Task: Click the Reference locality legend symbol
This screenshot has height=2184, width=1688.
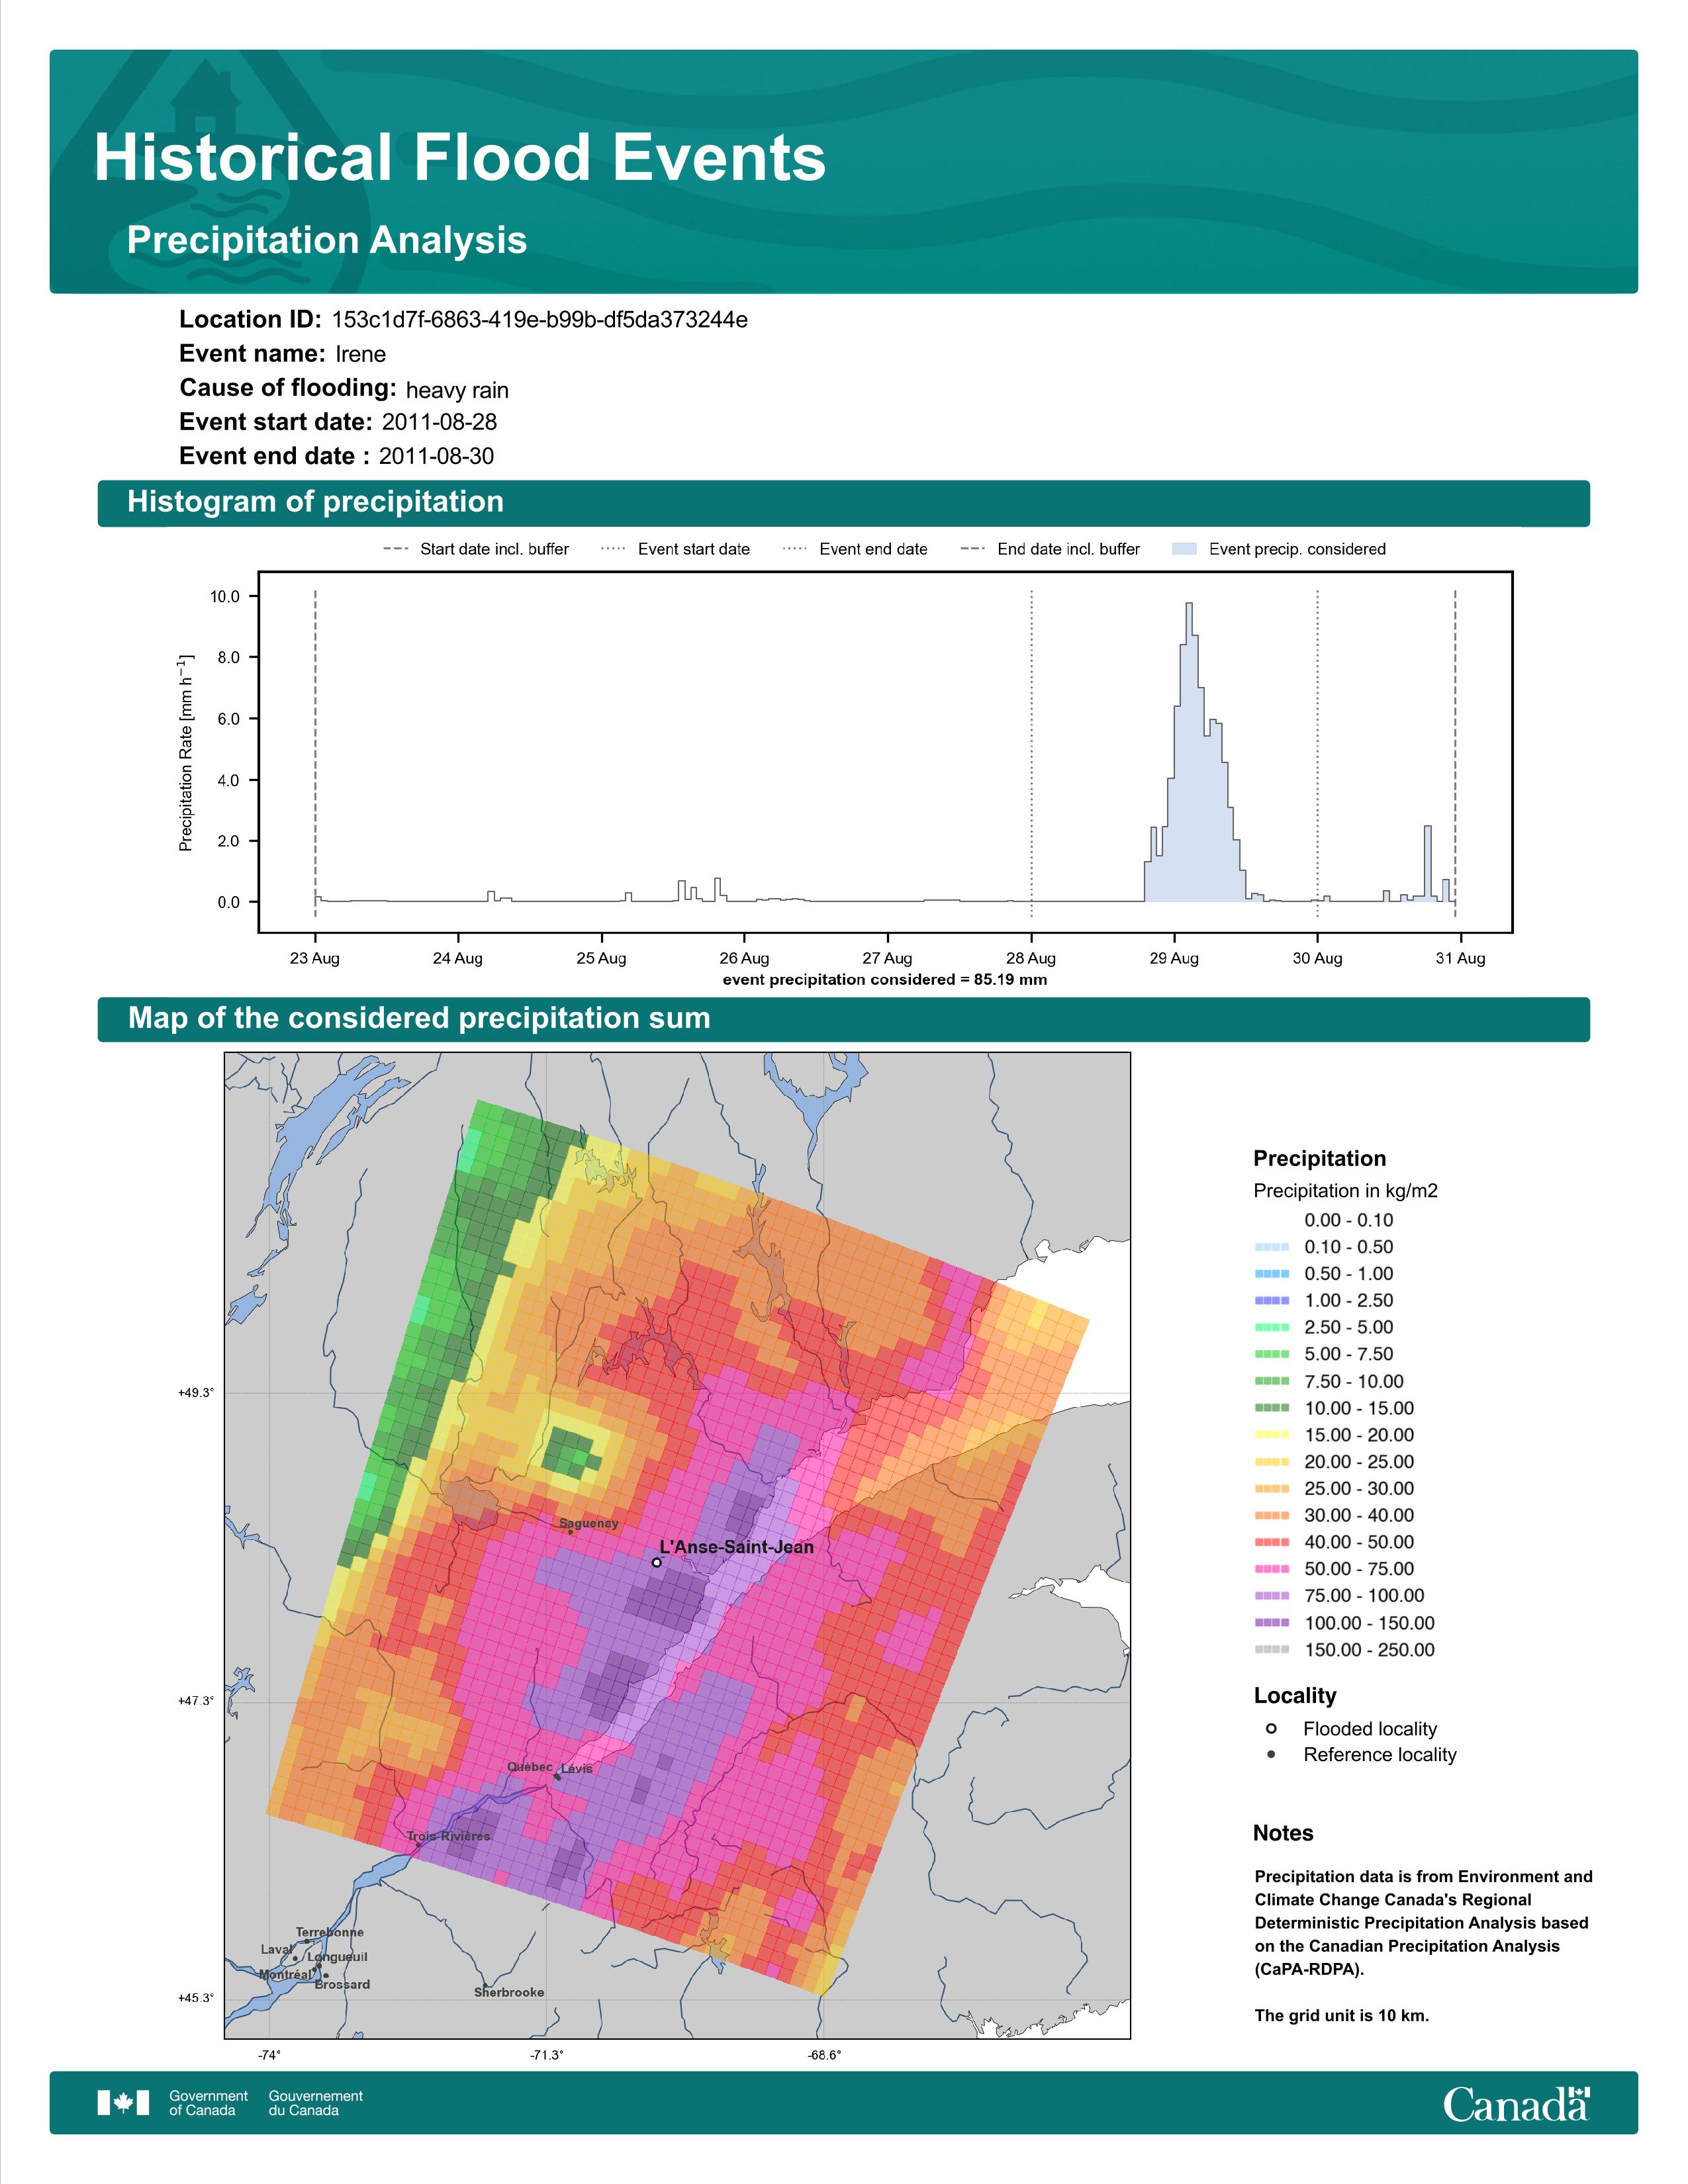Action: coord(1271,1755)
